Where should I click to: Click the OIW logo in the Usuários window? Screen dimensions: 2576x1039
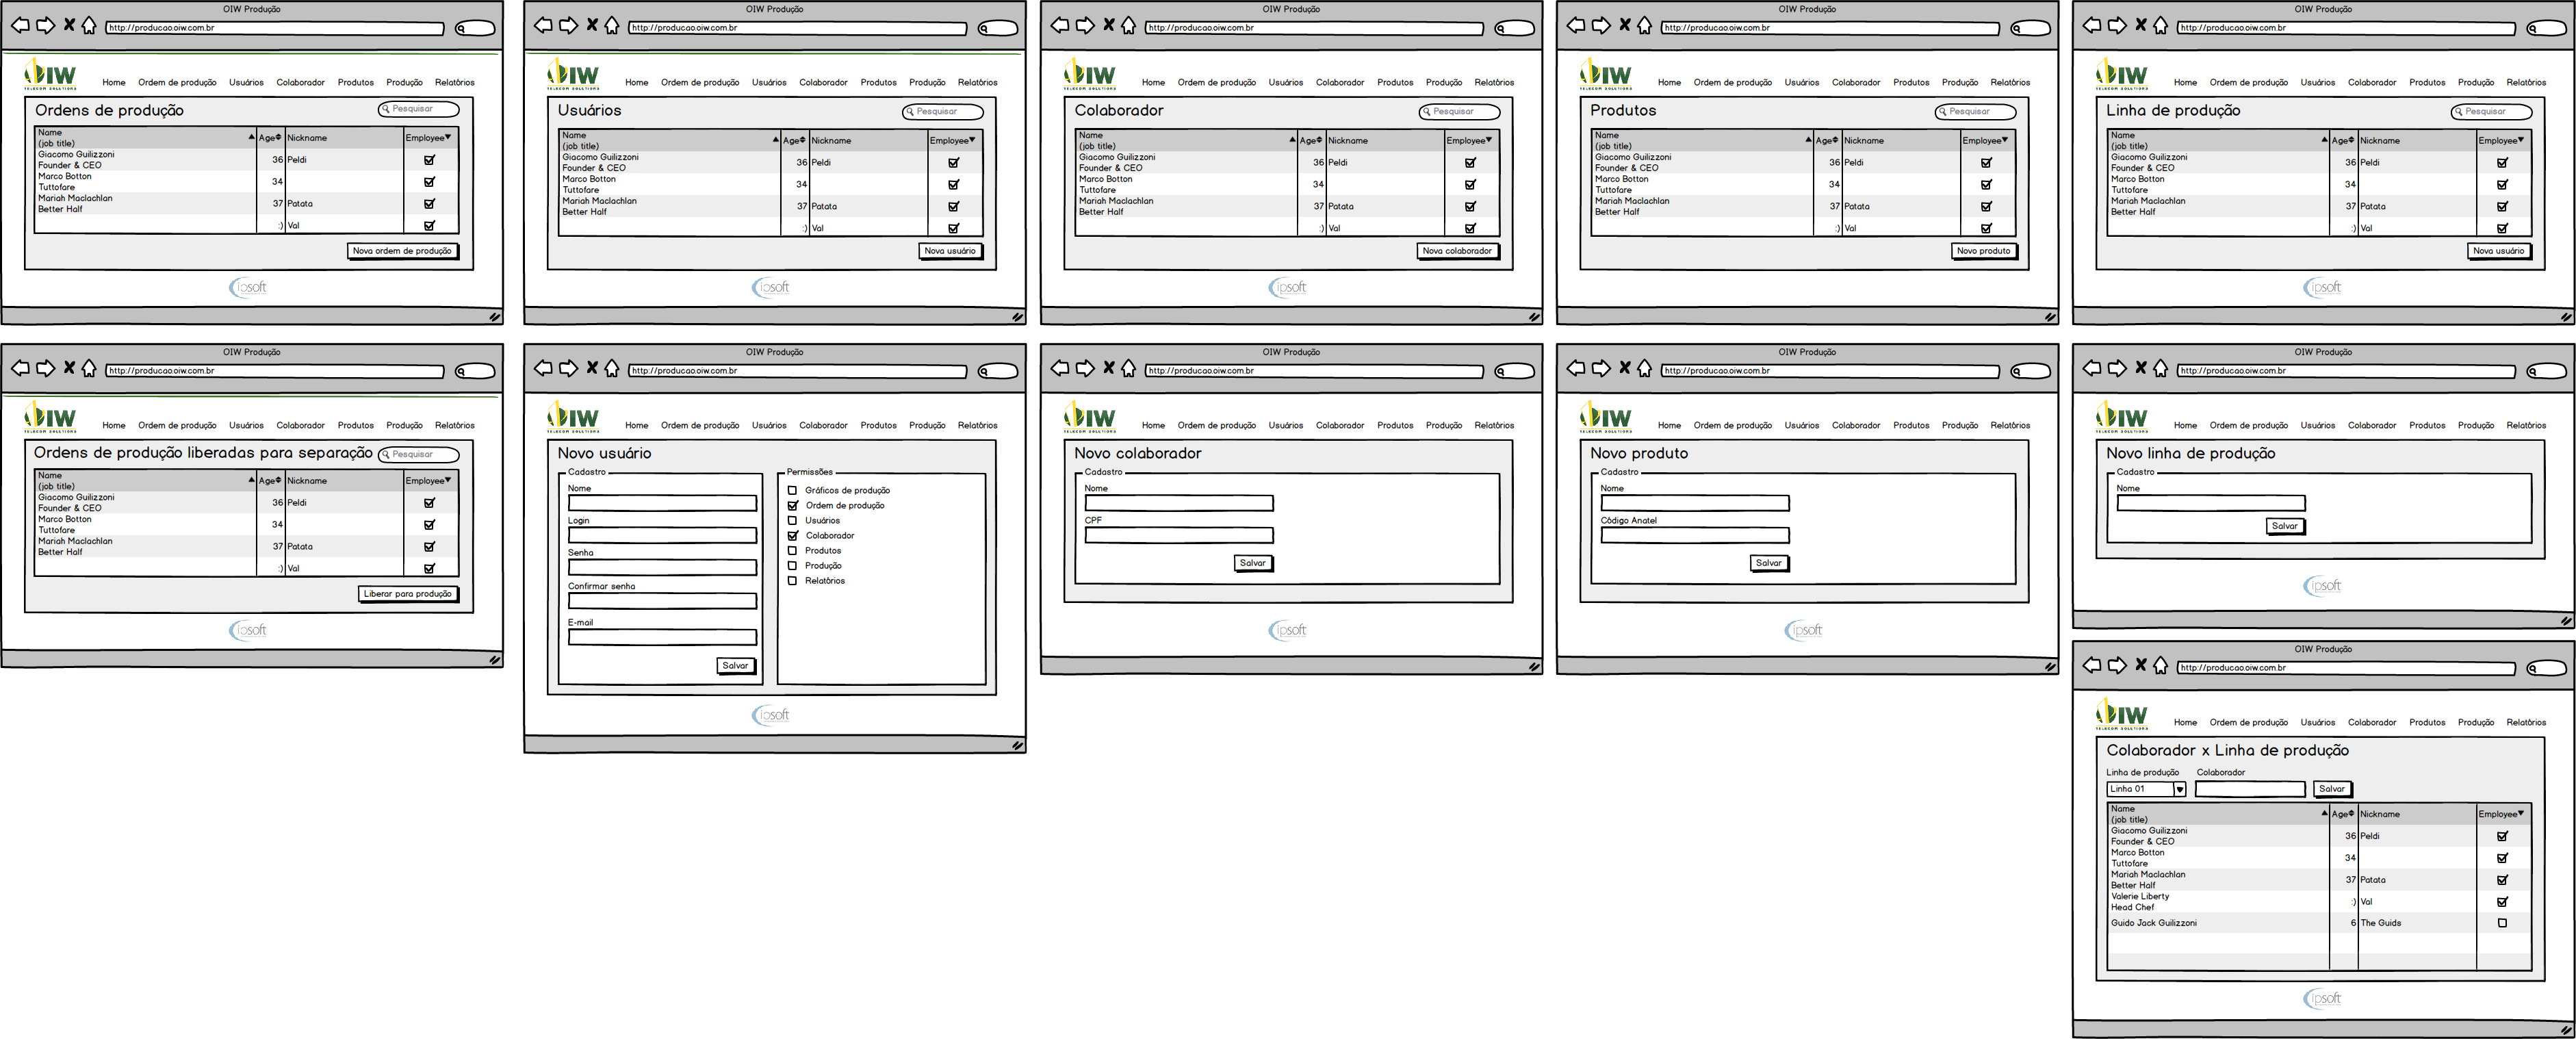(573, 75)
